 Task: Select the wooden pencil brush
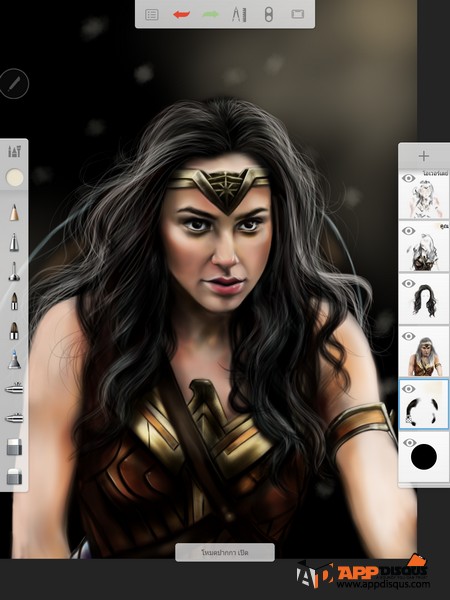point(14,212)
